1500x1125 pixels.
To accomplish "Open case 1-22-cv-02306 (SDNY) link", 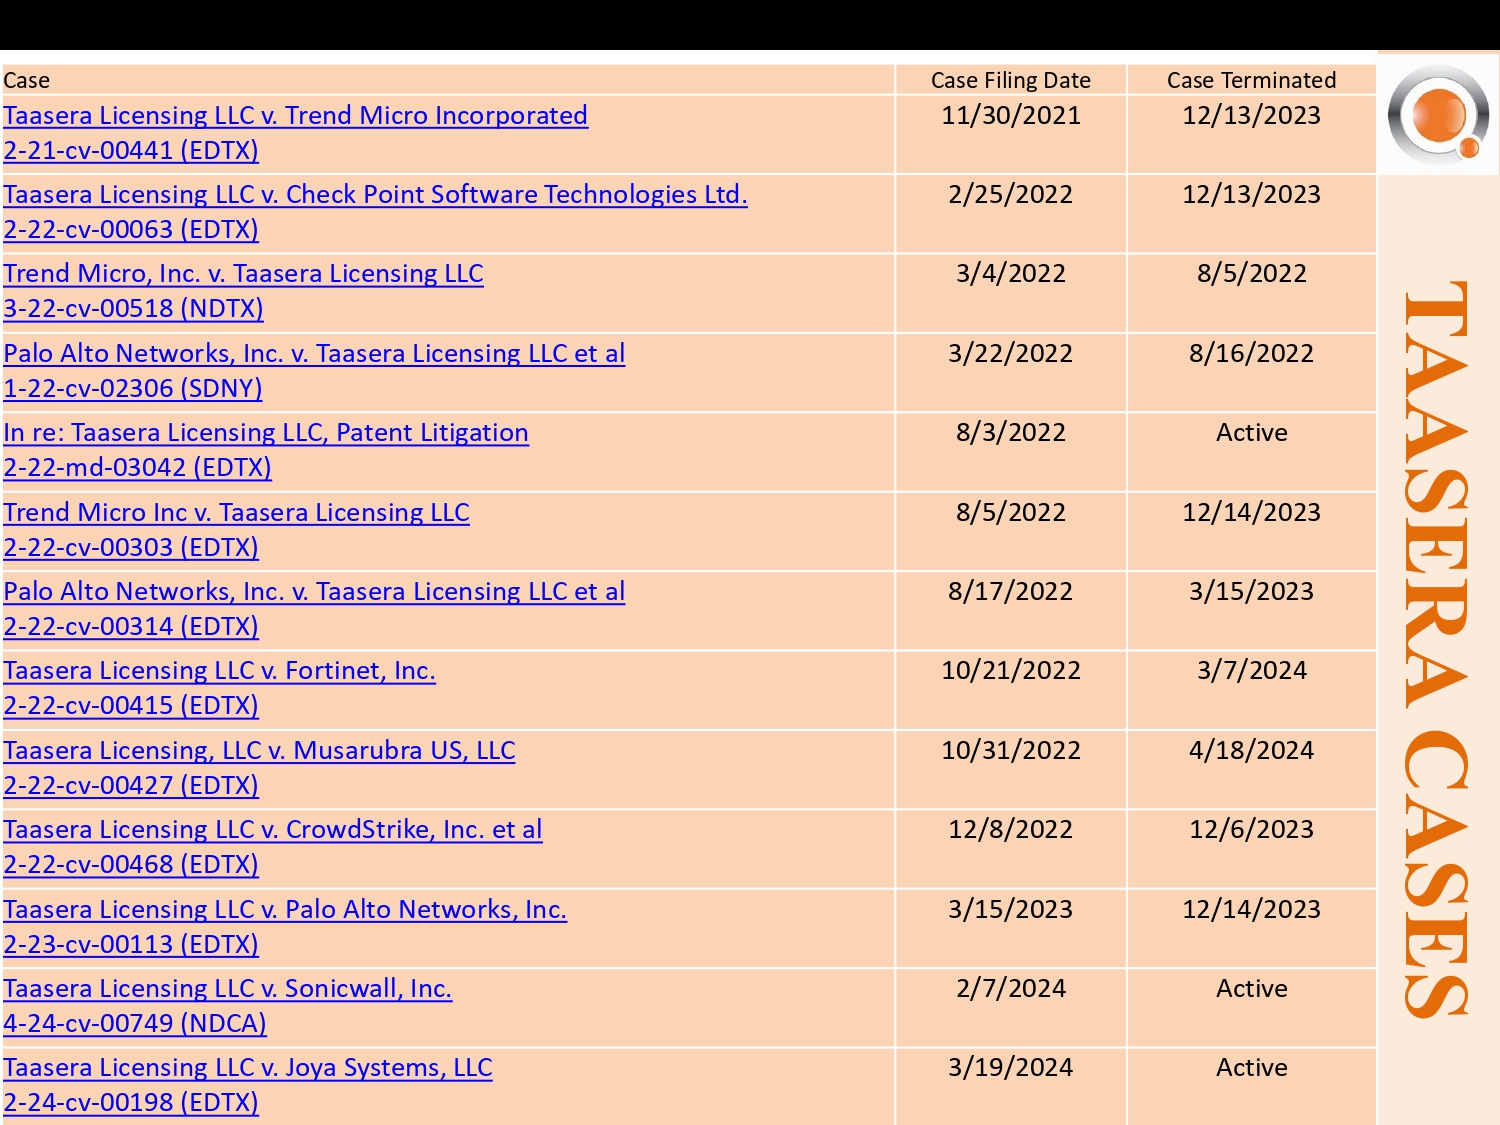I will click(133, 389).
